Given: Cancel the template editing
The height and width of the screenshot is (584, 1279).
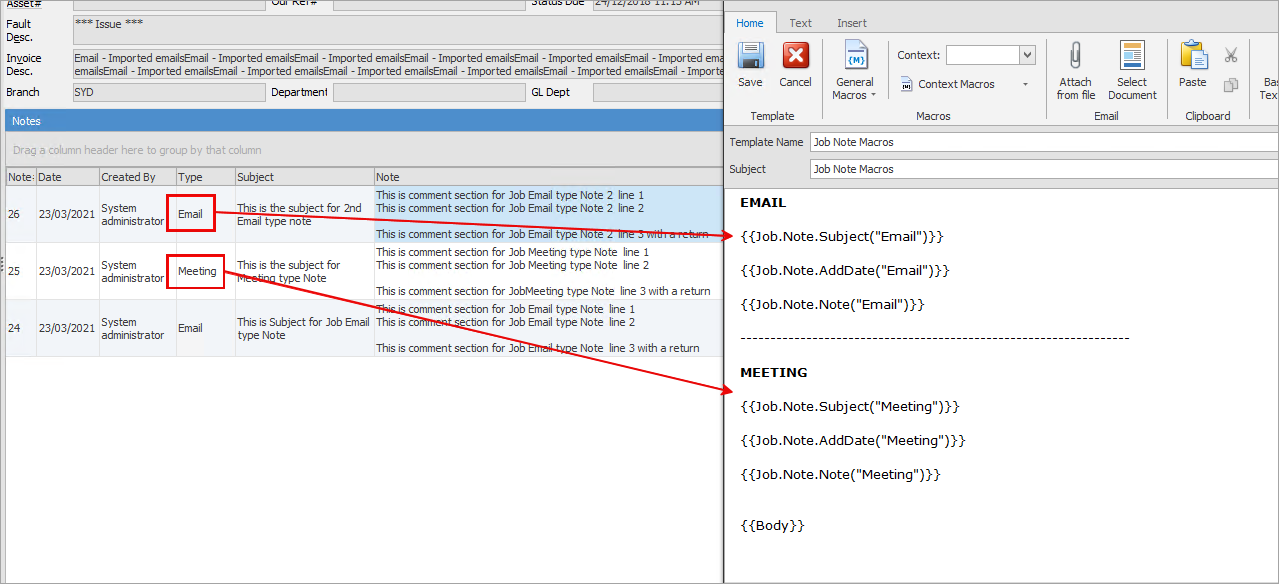Looking at the screenshot, I should tap(795, 66).
